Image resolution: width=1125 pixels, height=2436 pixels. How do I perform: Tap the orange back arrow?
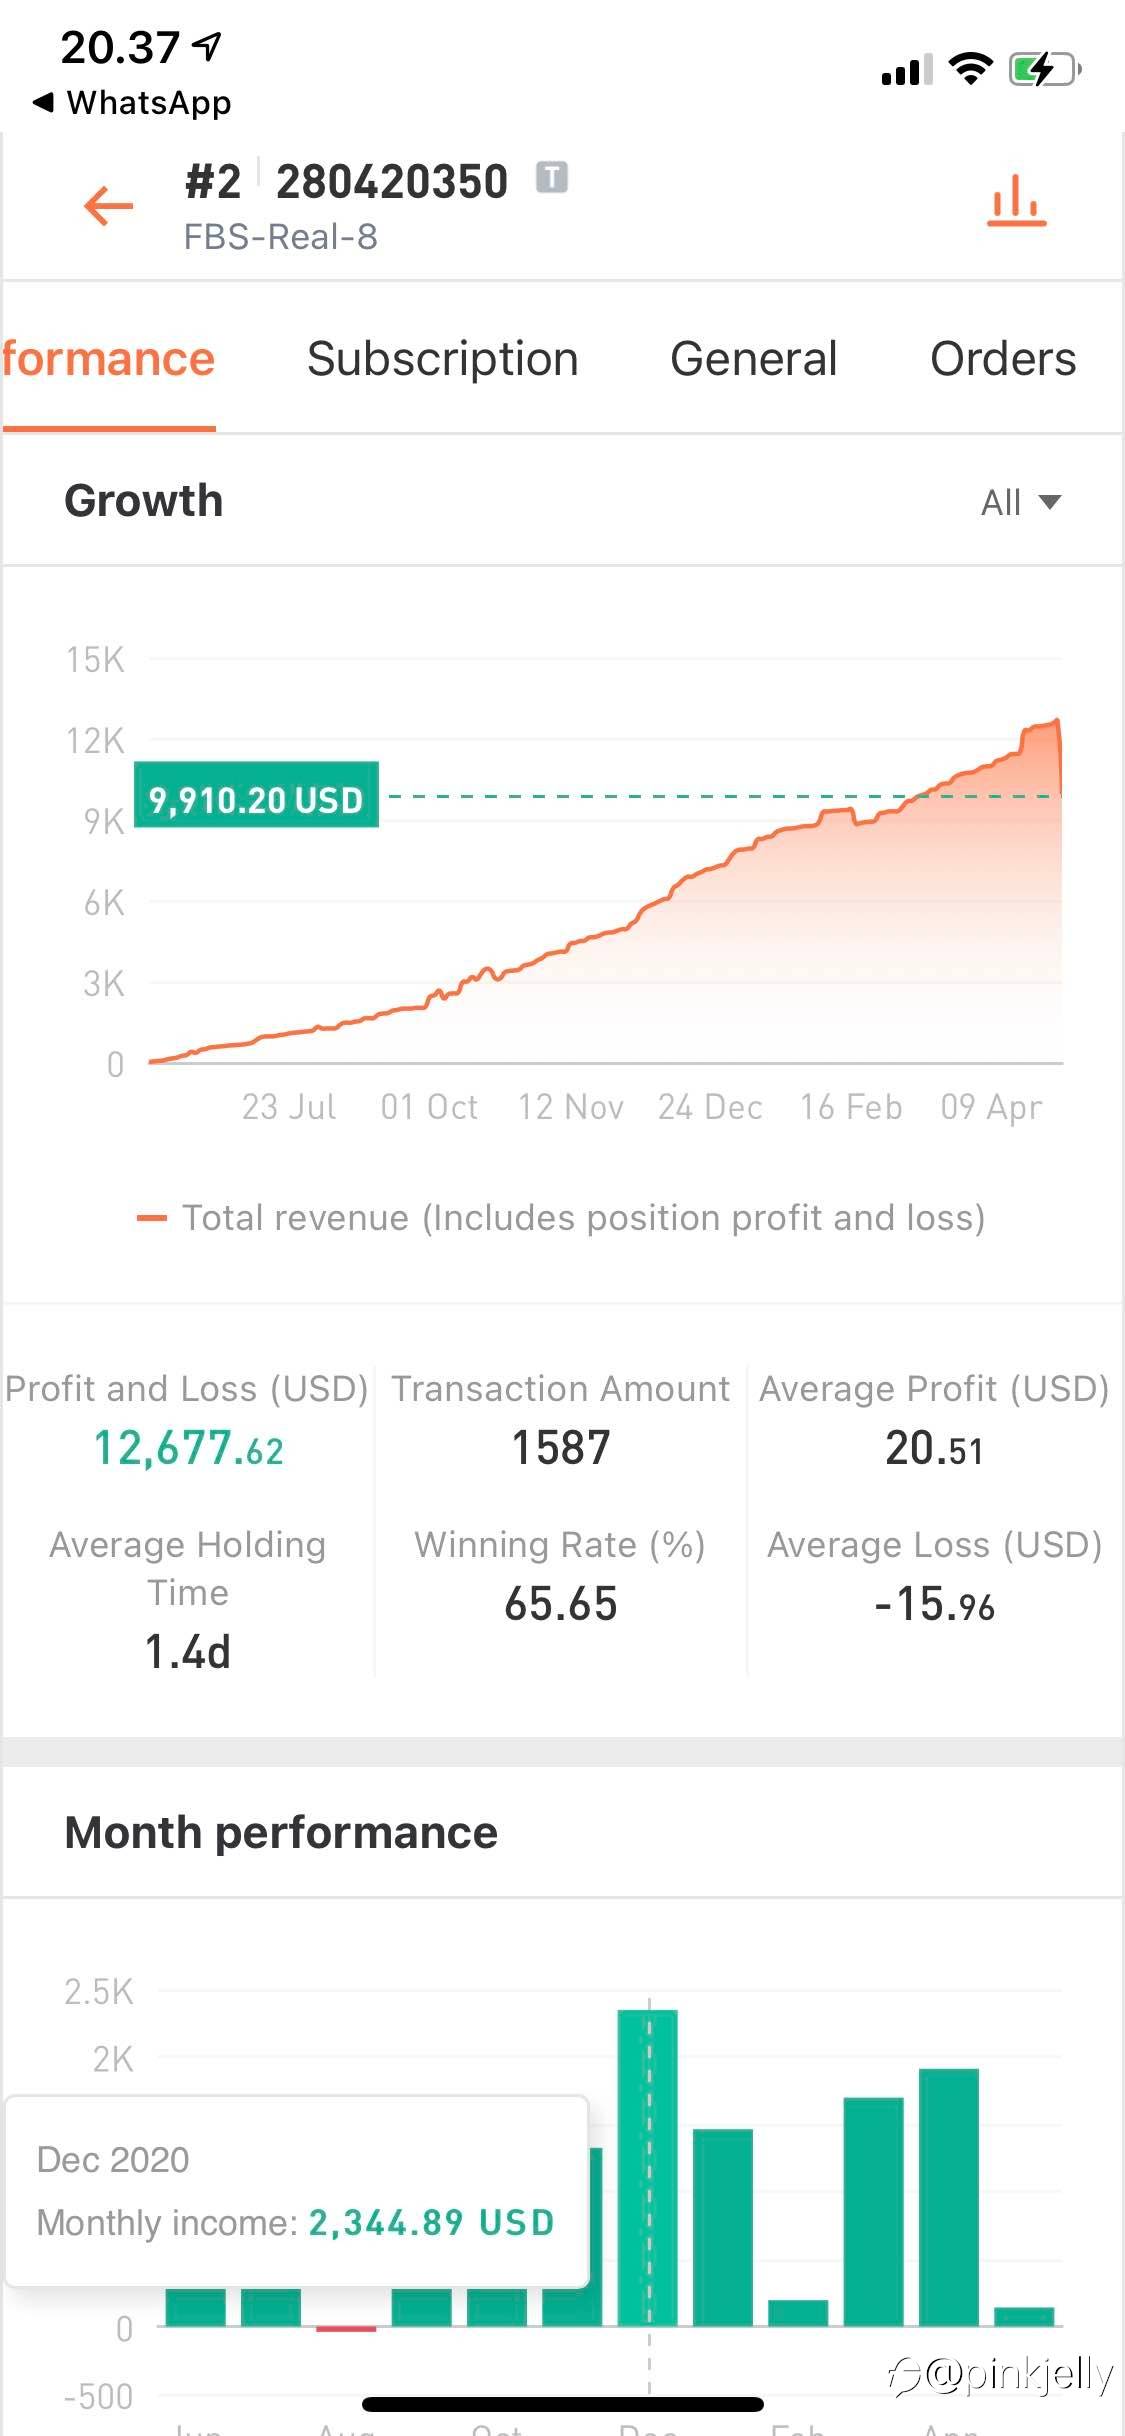108,206
